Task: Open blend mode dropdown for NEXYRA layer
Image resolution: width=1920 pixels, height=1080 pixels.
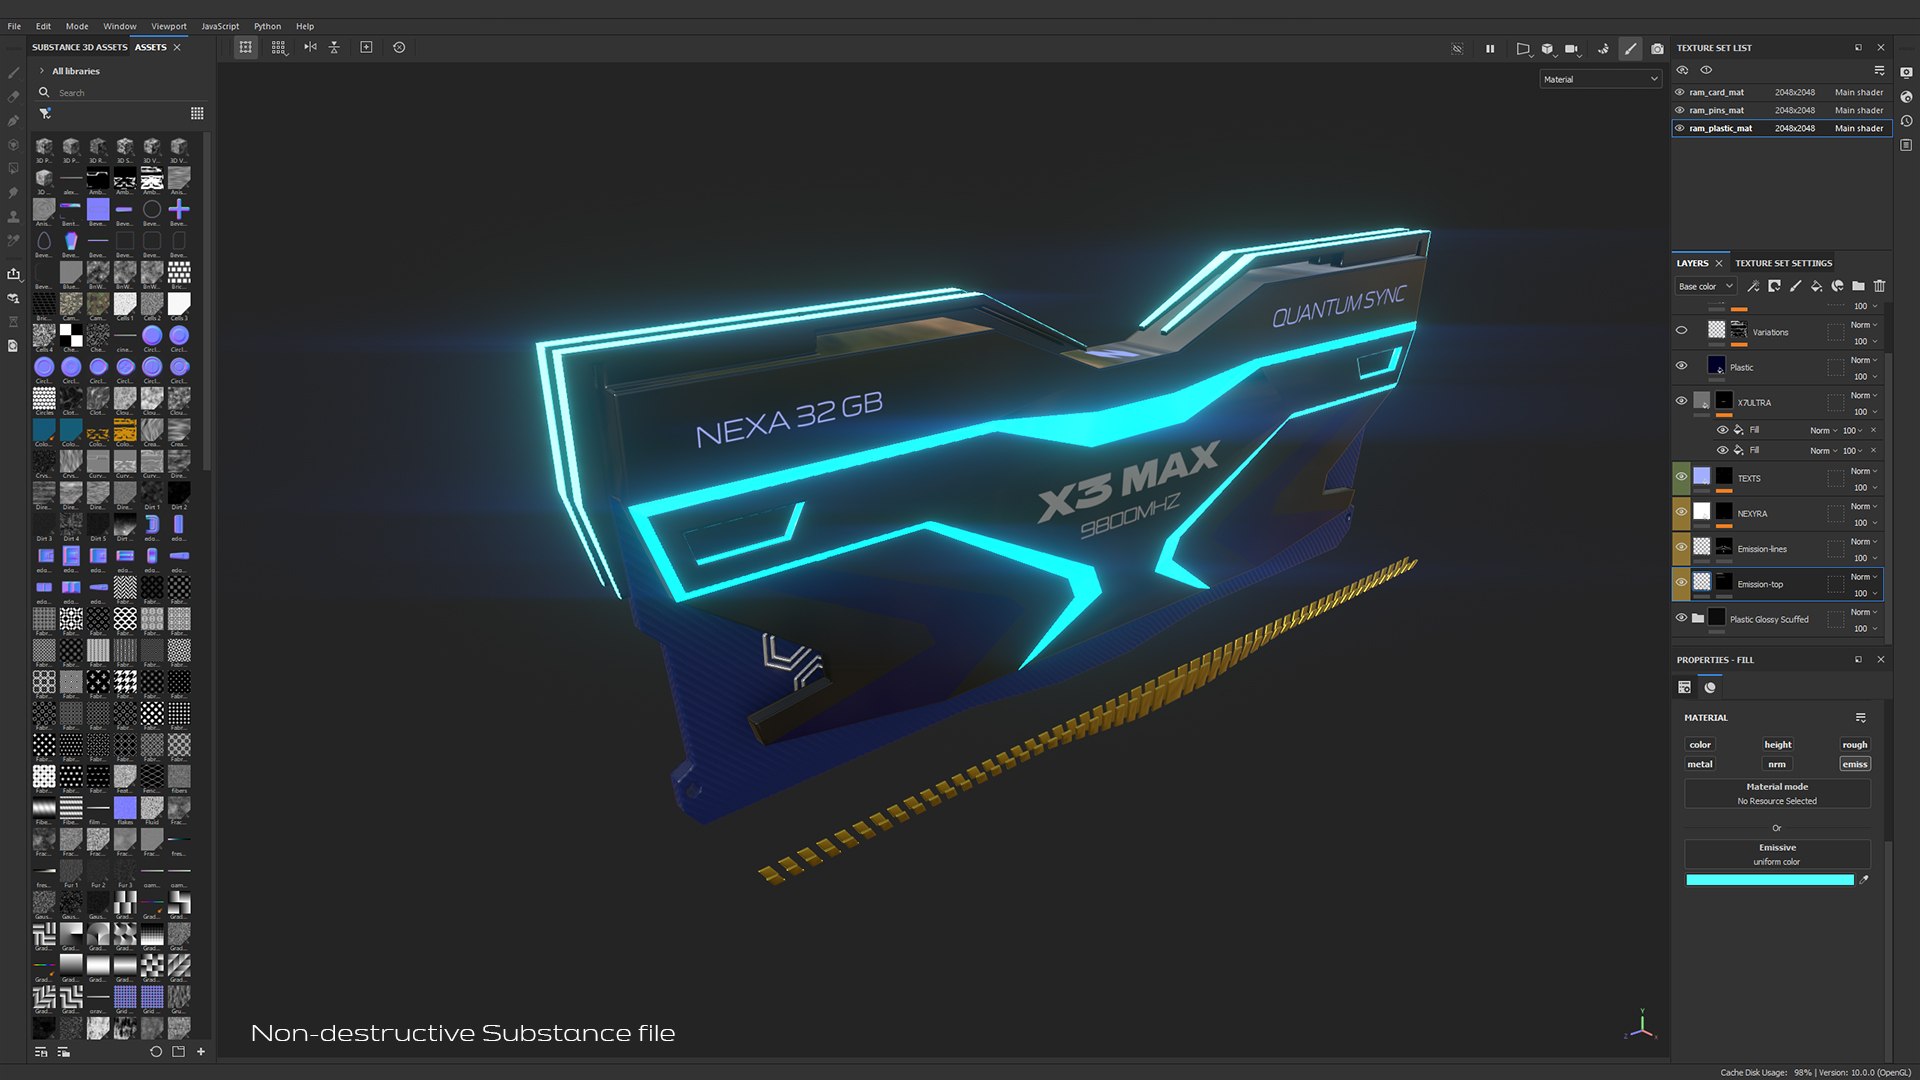Action: tap(1864, 506)
